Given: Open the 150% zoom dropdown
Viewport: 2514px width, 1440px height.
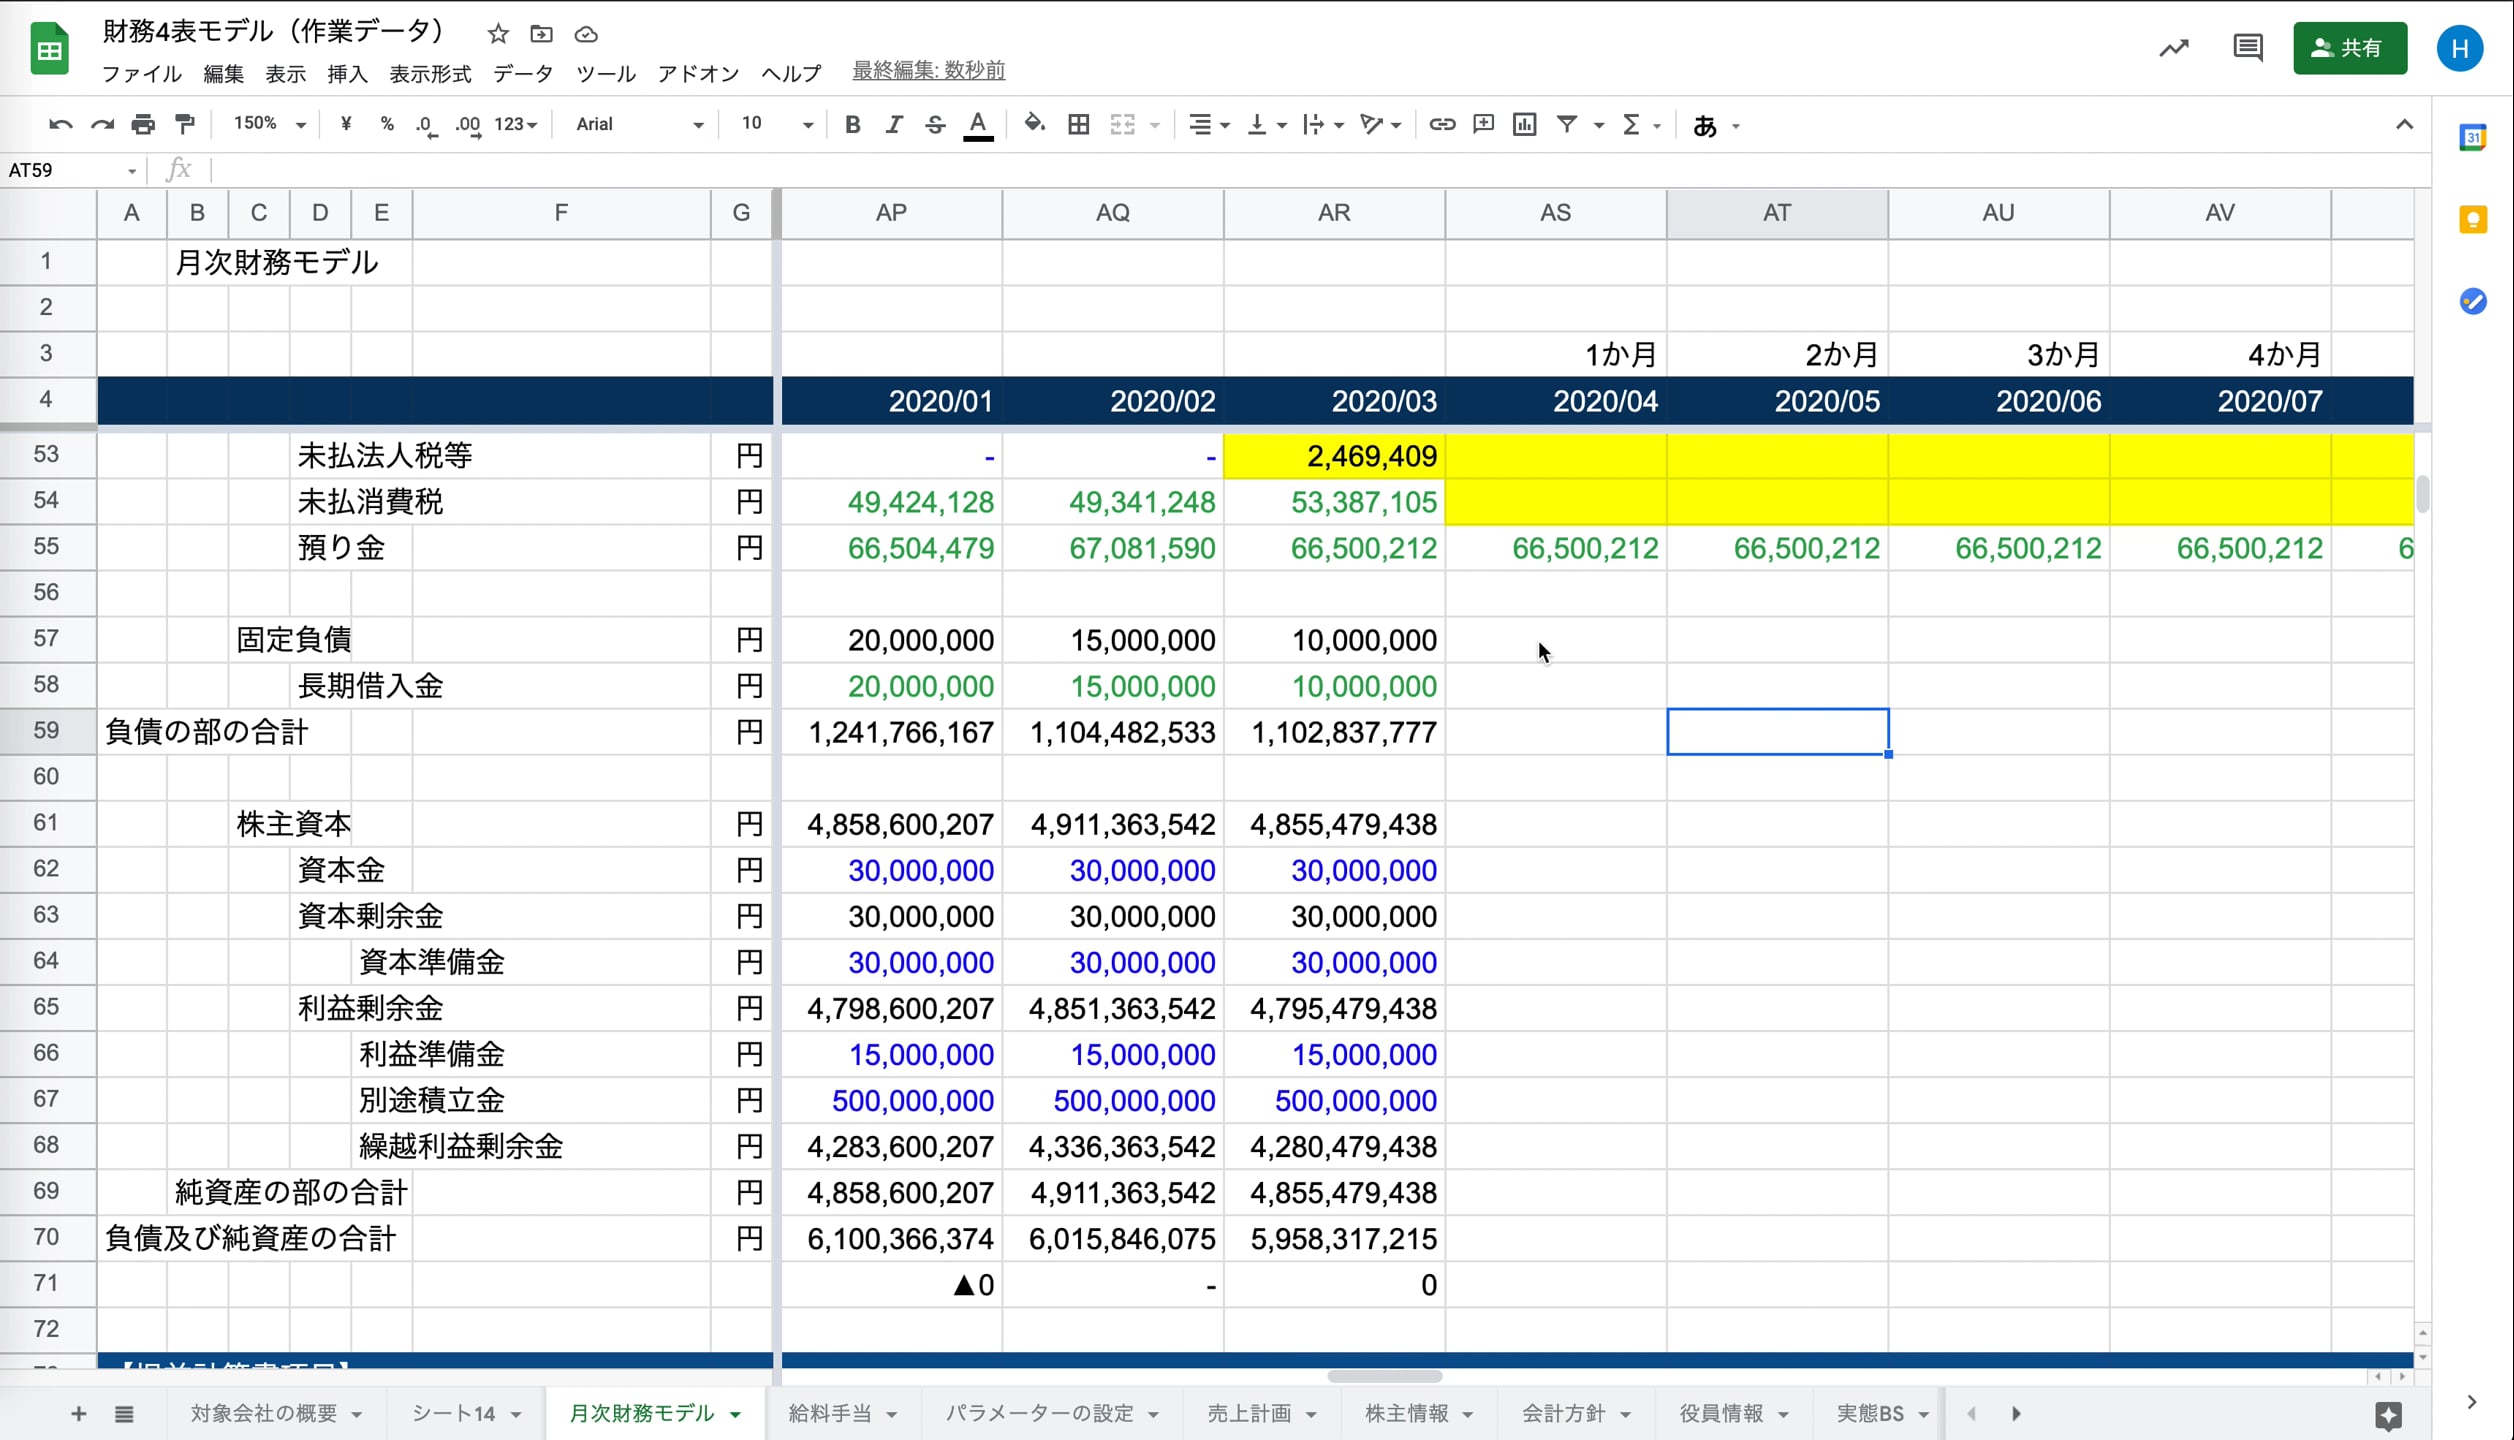Looking at the screenshot, I should (x=268, y=124).
